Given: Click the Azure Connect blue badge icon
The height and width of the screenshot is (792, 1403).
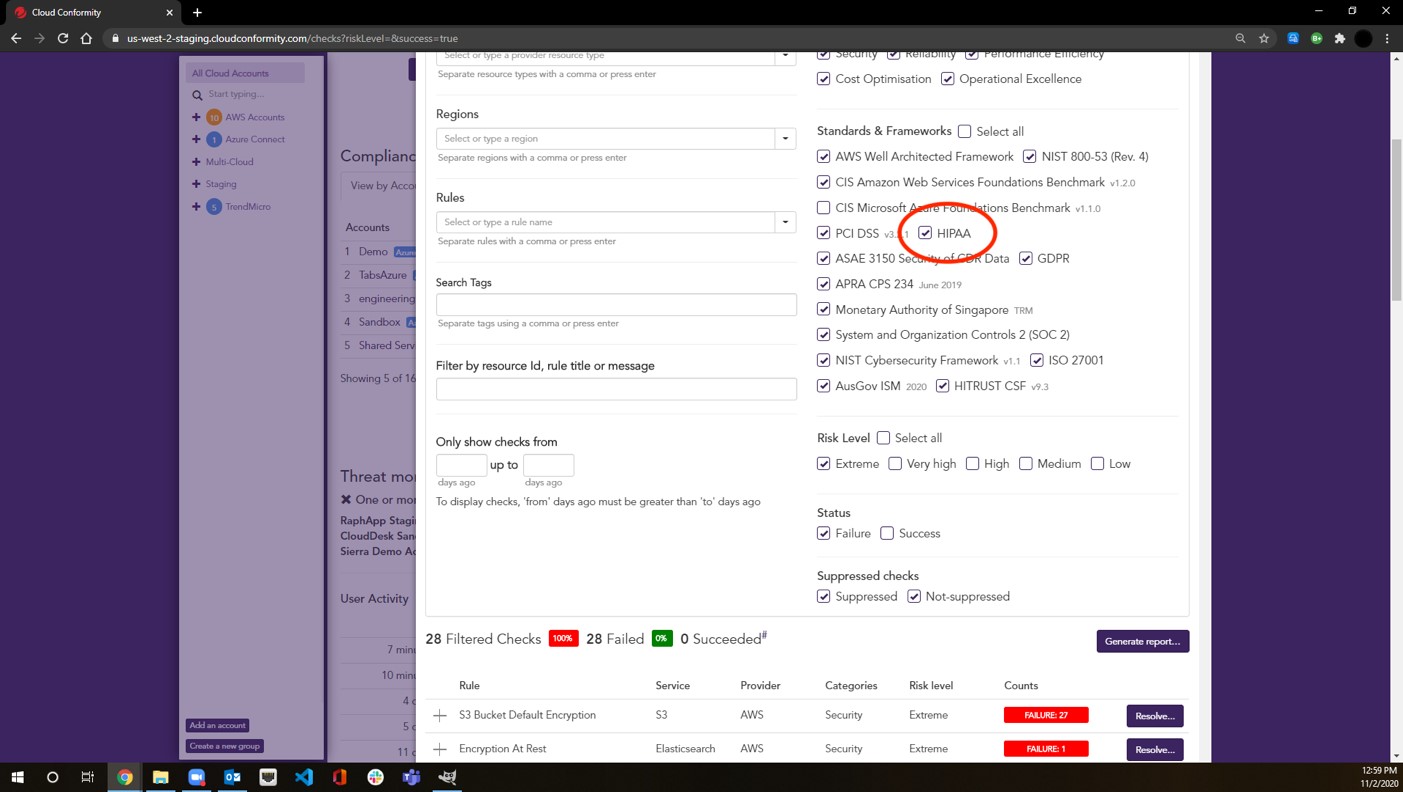Looking at the screenshot, I should pos(214,139).
